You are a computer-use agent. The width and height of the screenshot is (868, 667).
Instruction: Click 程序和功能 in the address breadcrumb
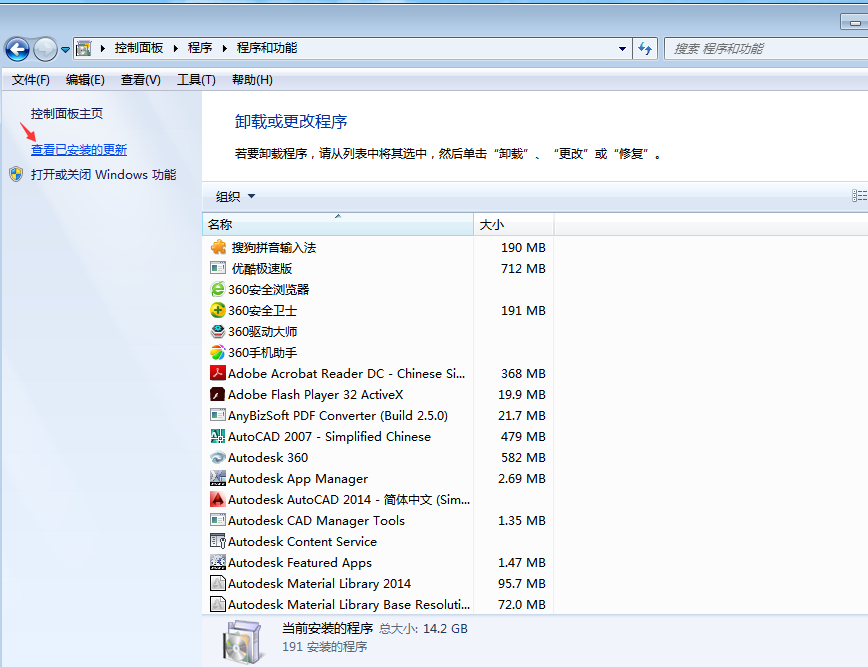point(267,48)
